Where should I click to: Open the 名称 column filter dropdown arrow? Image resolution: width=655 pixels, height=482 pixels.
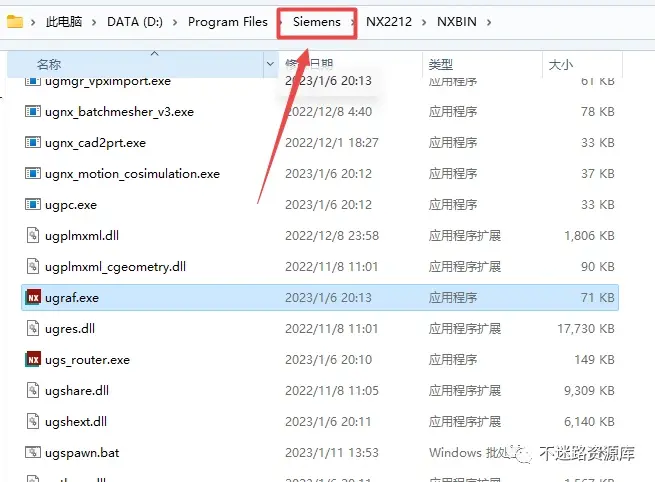270,64
